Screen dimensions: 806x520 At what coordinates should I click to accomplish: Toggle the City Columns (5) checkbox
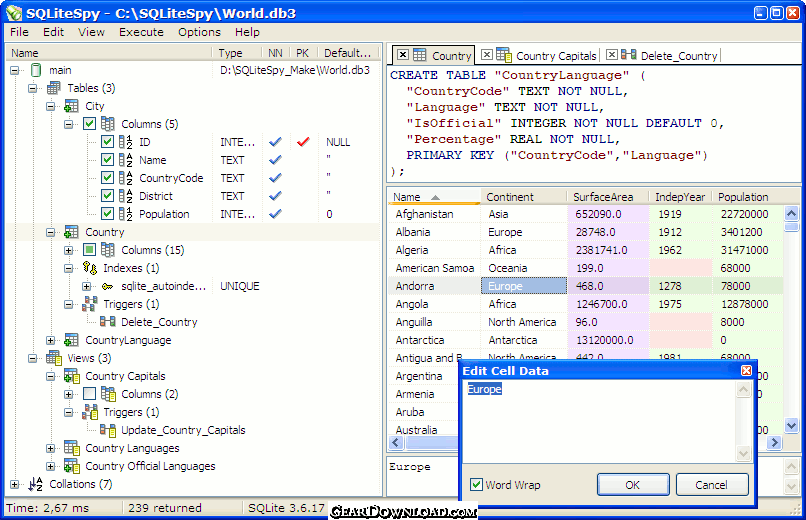[x=89, y=124]
